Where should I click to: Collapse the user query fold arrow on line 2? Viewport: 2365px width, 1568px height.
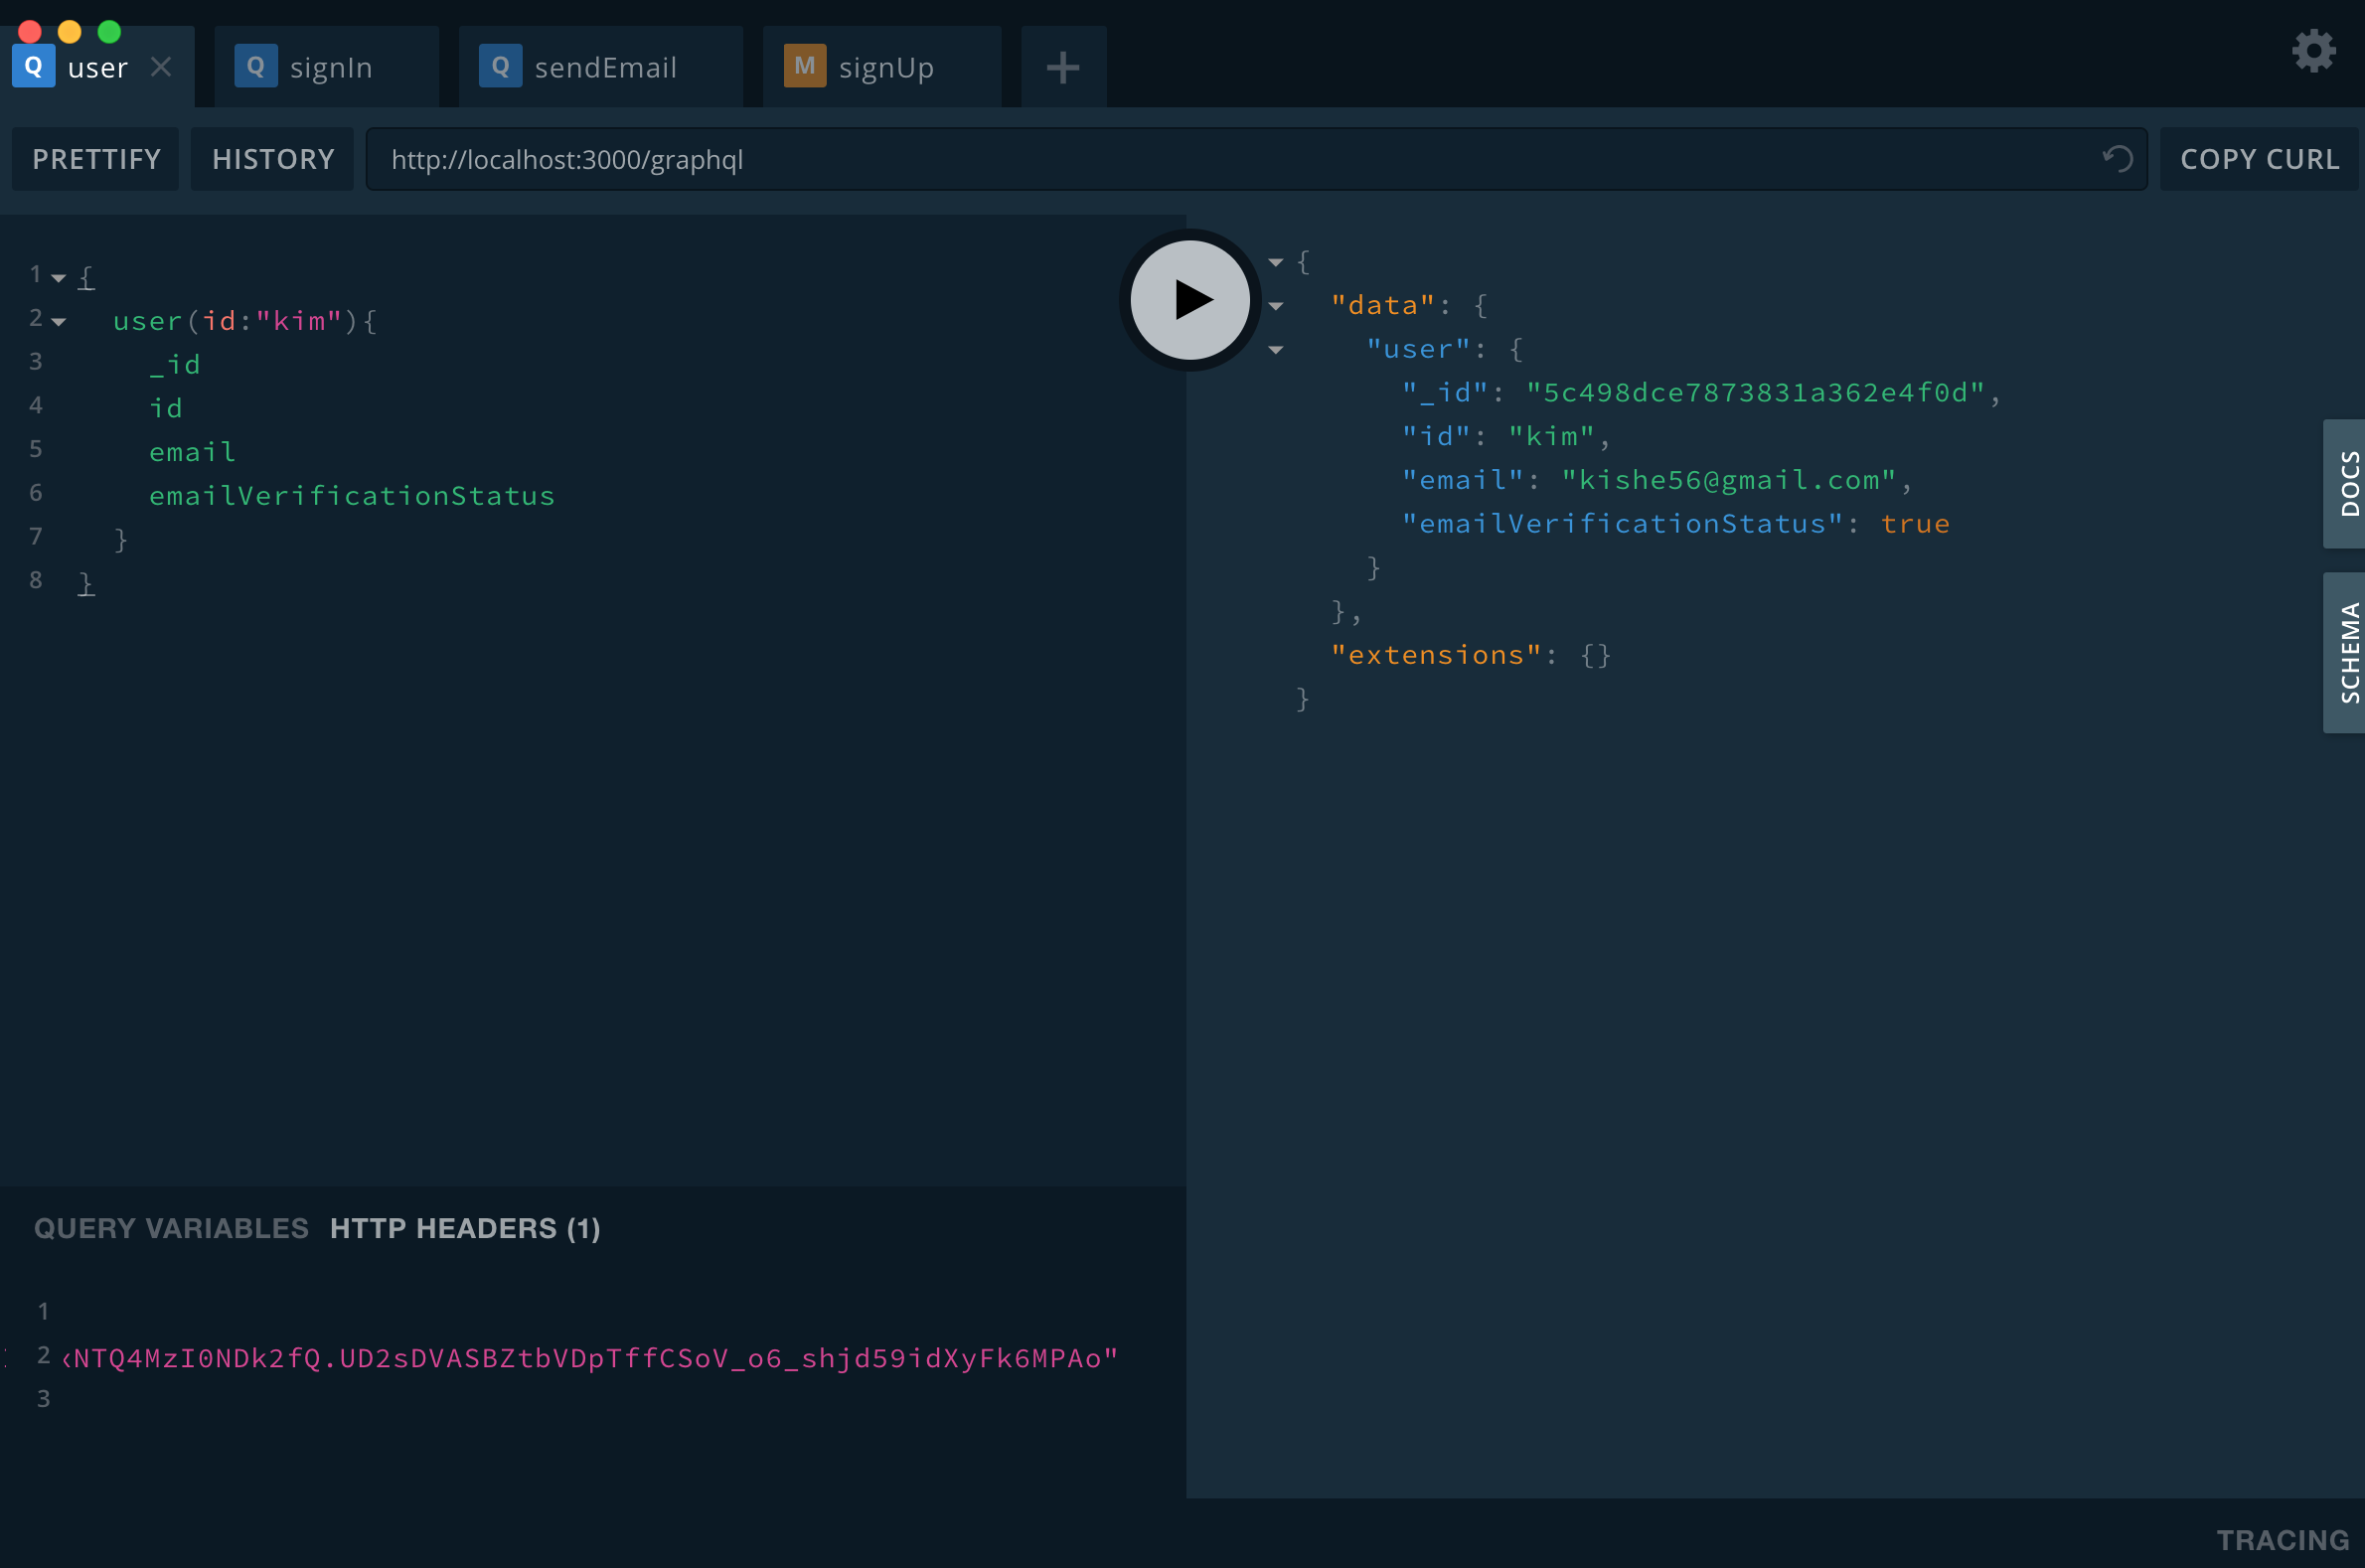pyautogui.click(x=59, y=322)
